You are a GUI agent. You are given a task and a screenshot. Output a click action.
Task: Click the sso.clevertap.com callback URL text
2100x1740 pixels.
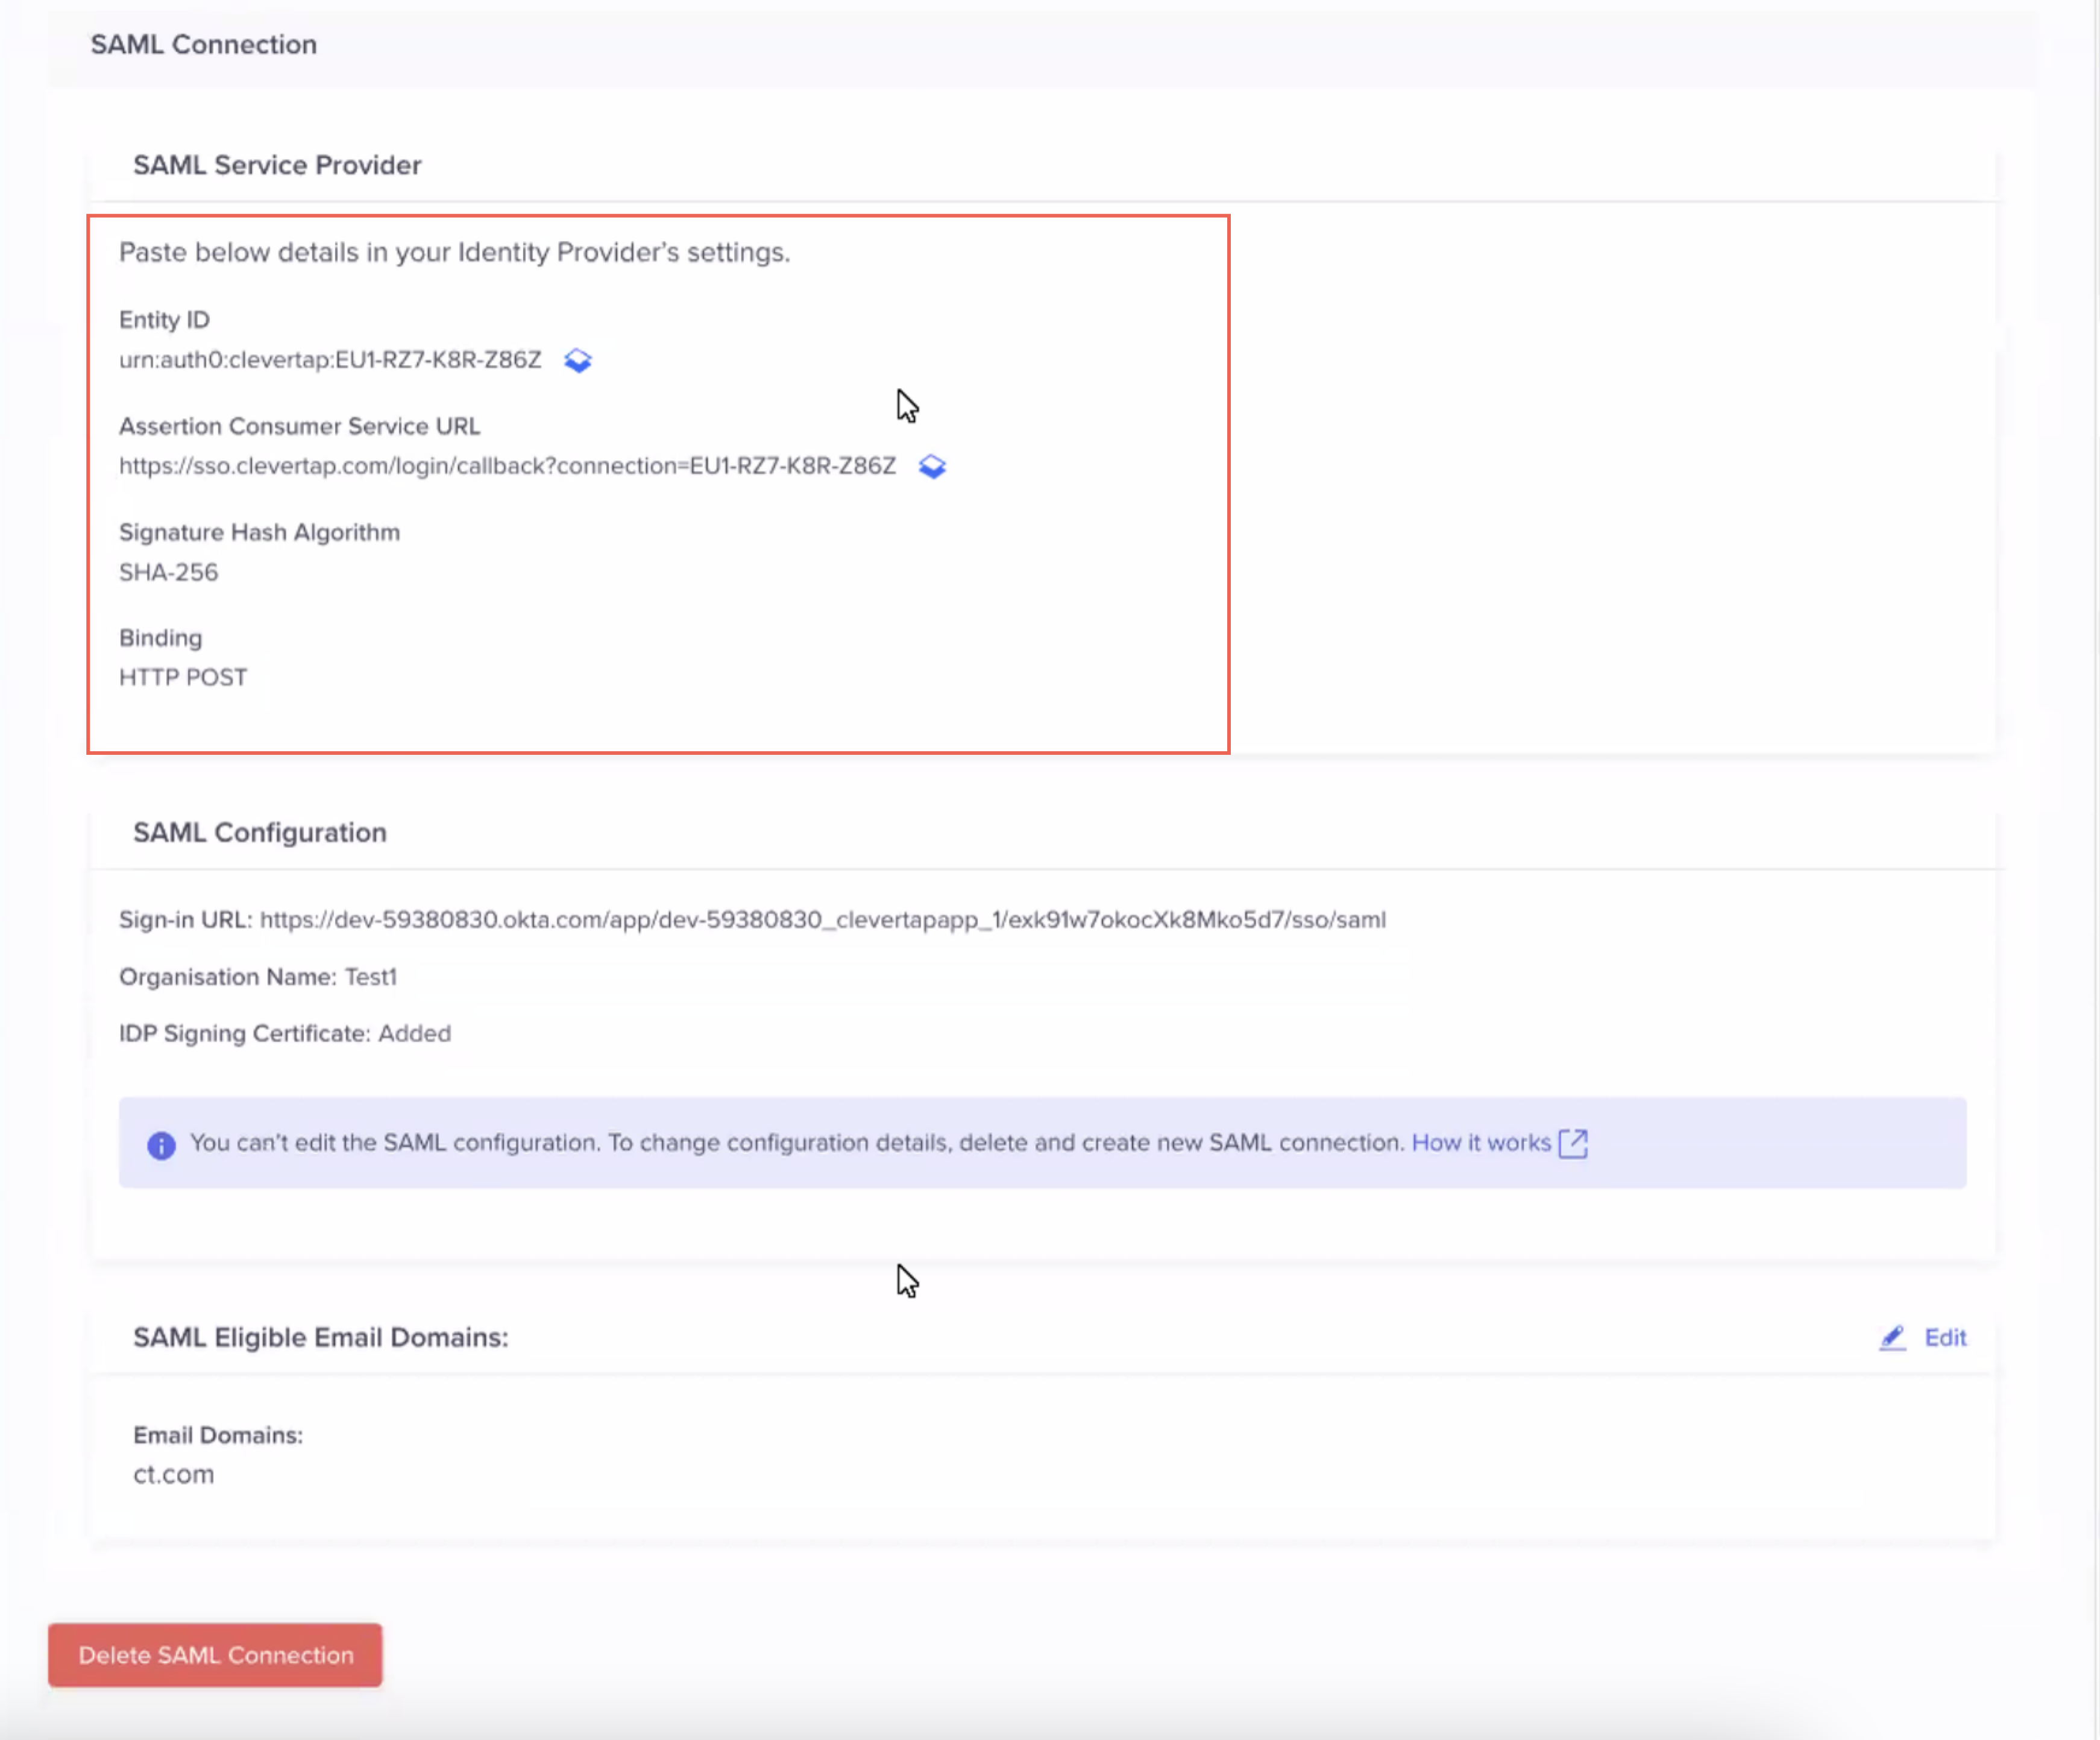pos(507,466)
